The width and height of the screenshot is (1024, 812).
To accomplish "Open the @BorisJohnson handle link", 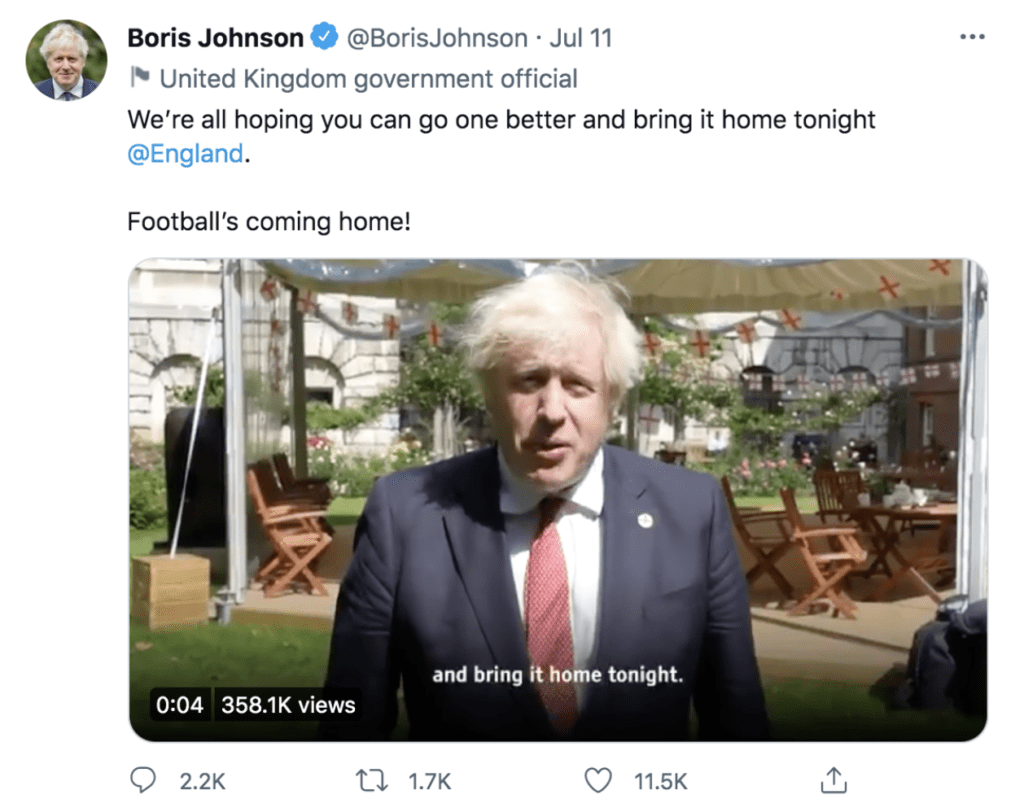I will point(436,39).
